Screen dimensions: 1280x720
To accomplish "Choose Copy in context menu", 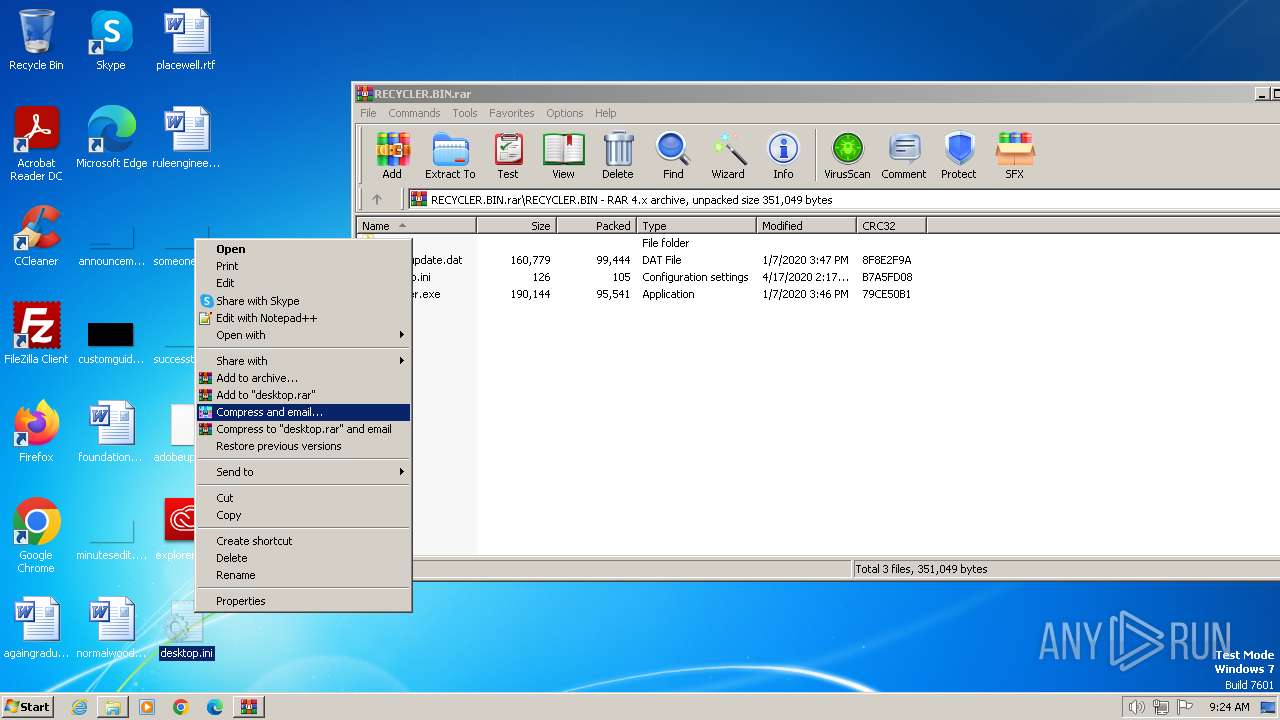I will (x=303, y=515).
